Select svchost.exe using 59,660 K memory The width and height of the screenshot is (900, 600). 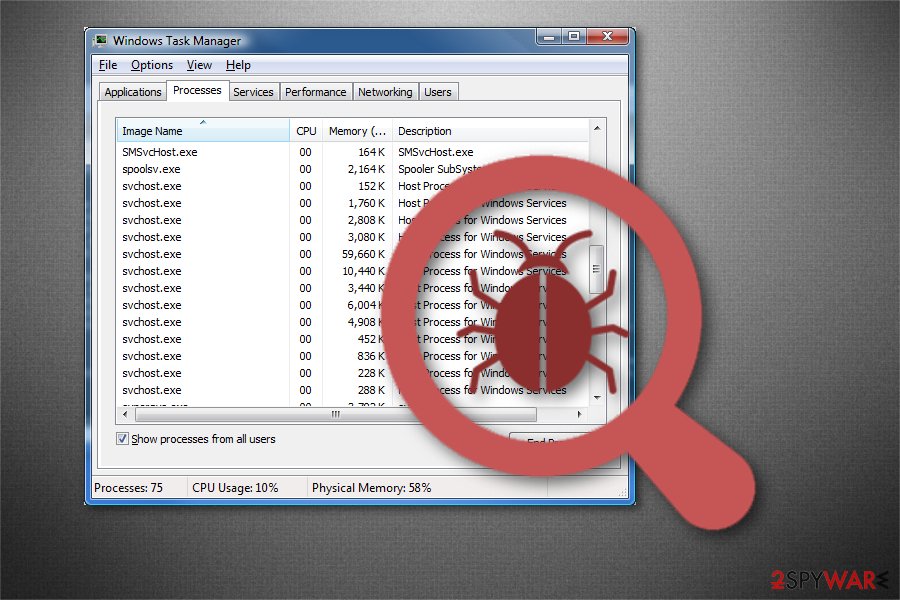(x=352, y=254)
